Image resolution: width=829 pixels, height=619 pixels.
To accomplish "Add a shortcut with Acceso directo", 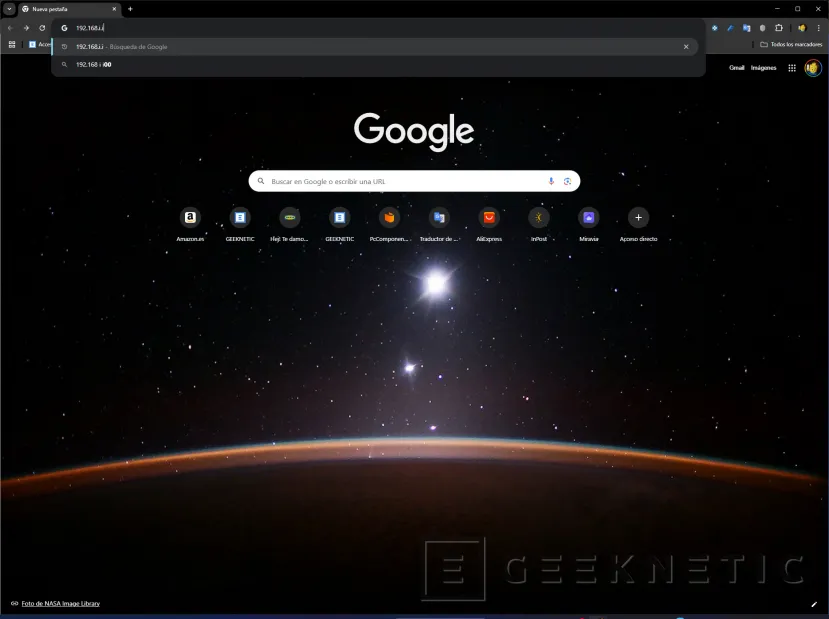I will (638, 224).
